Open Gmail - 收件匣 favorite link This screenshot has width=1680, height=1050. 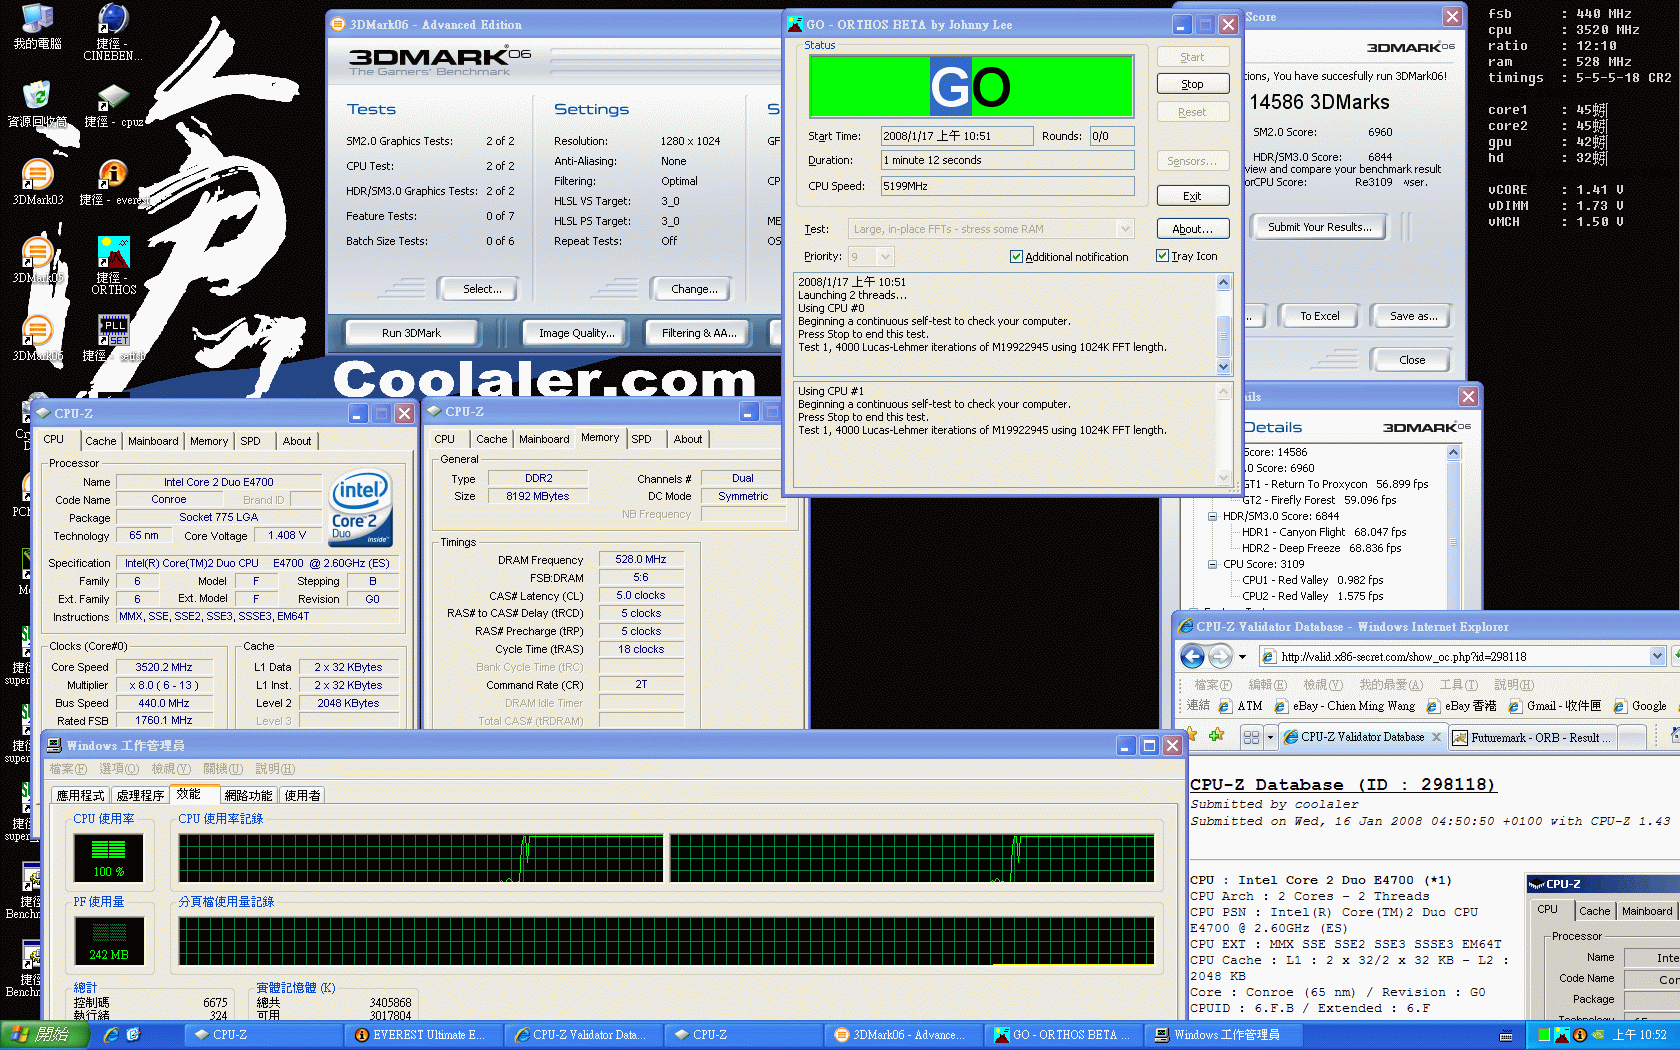(x=1555, y=706)
